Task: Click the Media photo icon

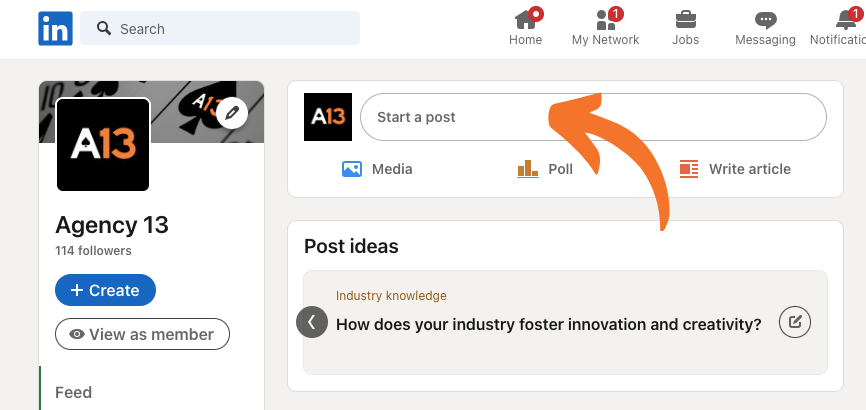Action: tap(352, 169)
